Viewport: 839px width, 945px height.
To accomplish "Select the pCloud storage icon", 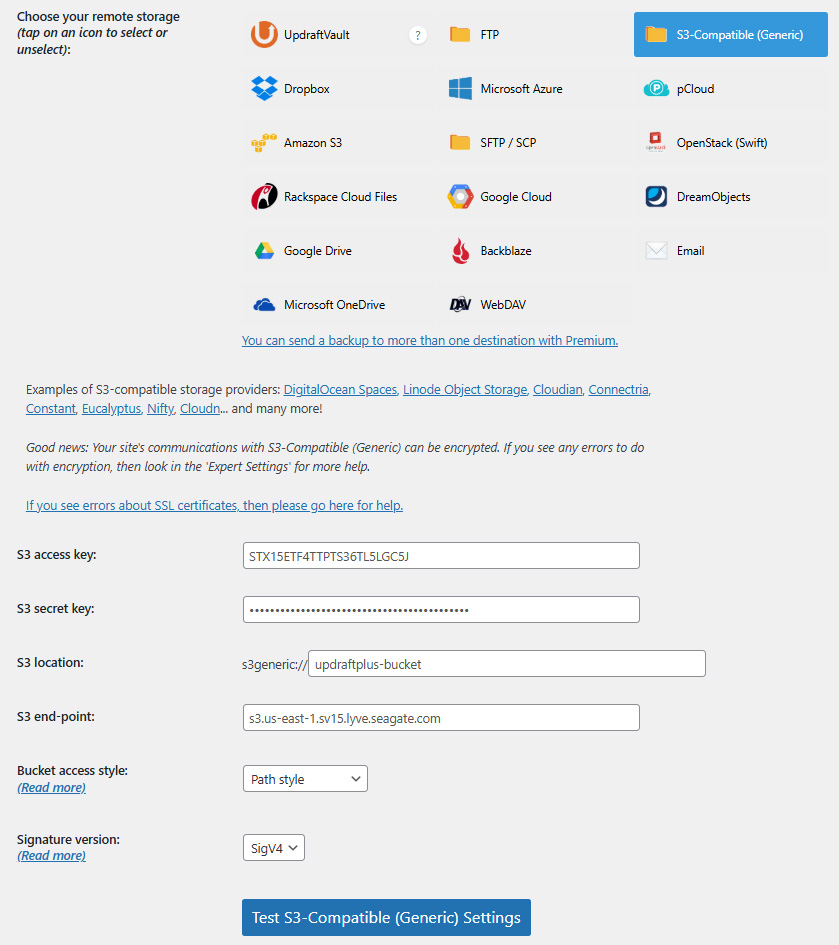I will 656,89.
